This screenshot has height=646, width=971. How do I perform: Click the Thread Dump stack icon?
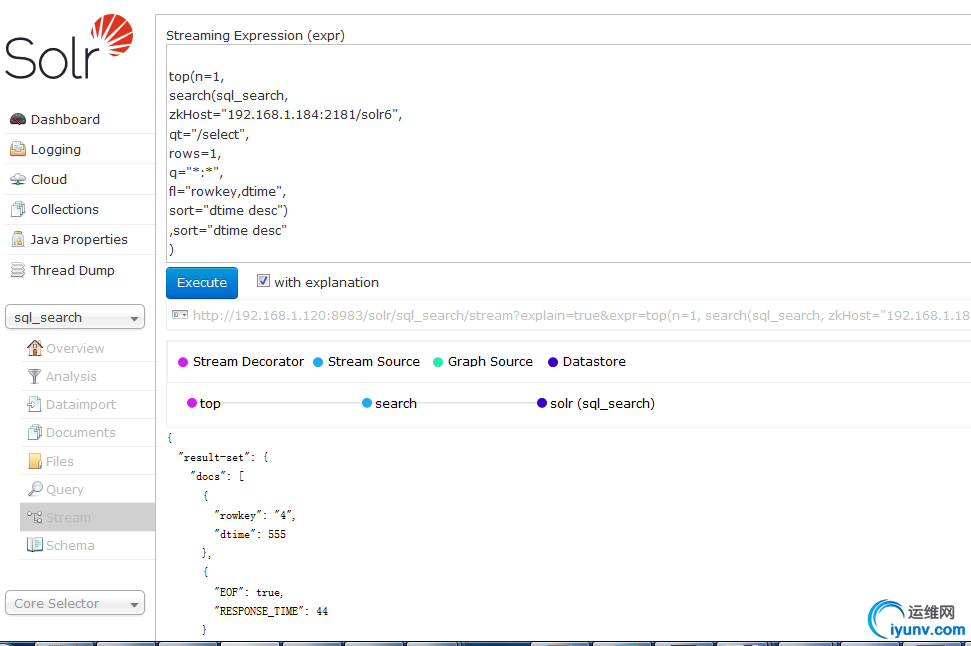point(18,270)
